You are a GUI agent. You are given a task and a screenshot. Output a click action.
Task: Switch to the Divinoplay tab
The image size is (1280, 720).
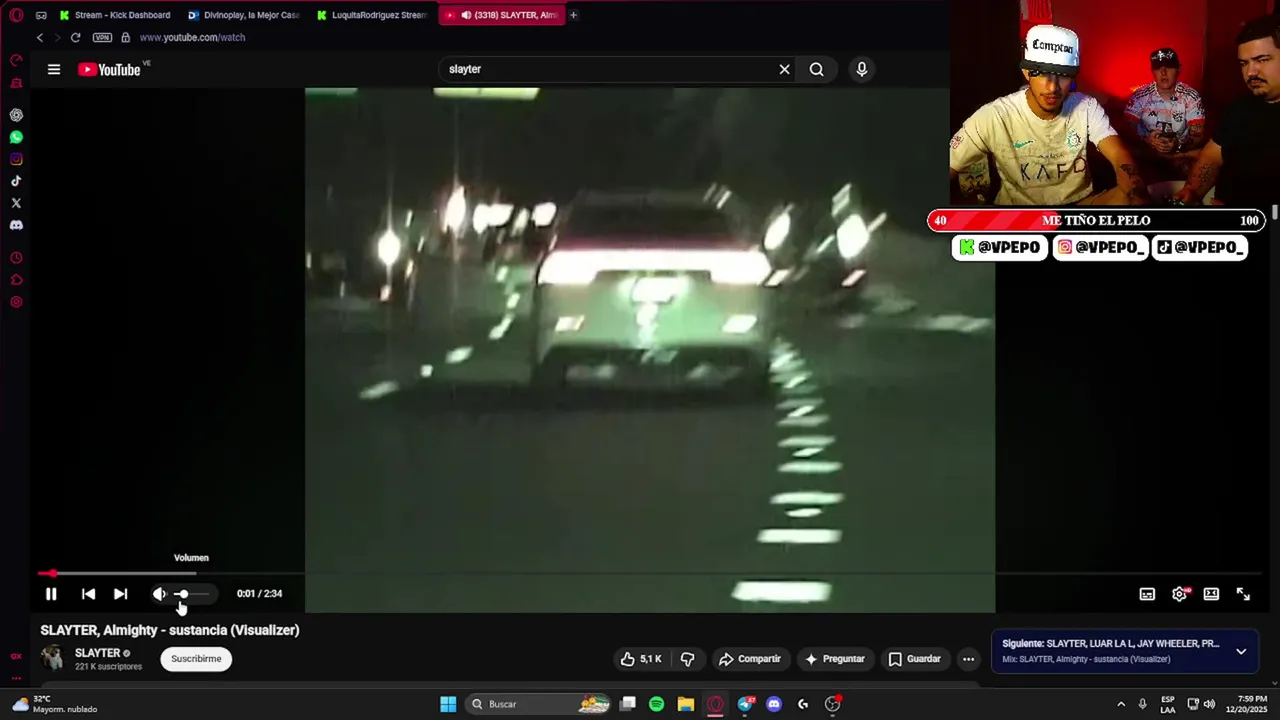[x=244, y=15]
